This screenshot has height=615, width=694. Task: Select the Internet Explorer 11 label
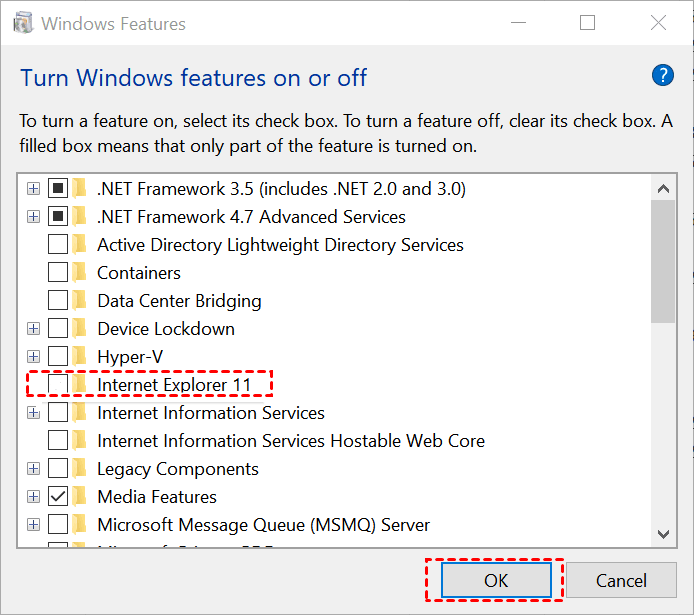point(174,385)
